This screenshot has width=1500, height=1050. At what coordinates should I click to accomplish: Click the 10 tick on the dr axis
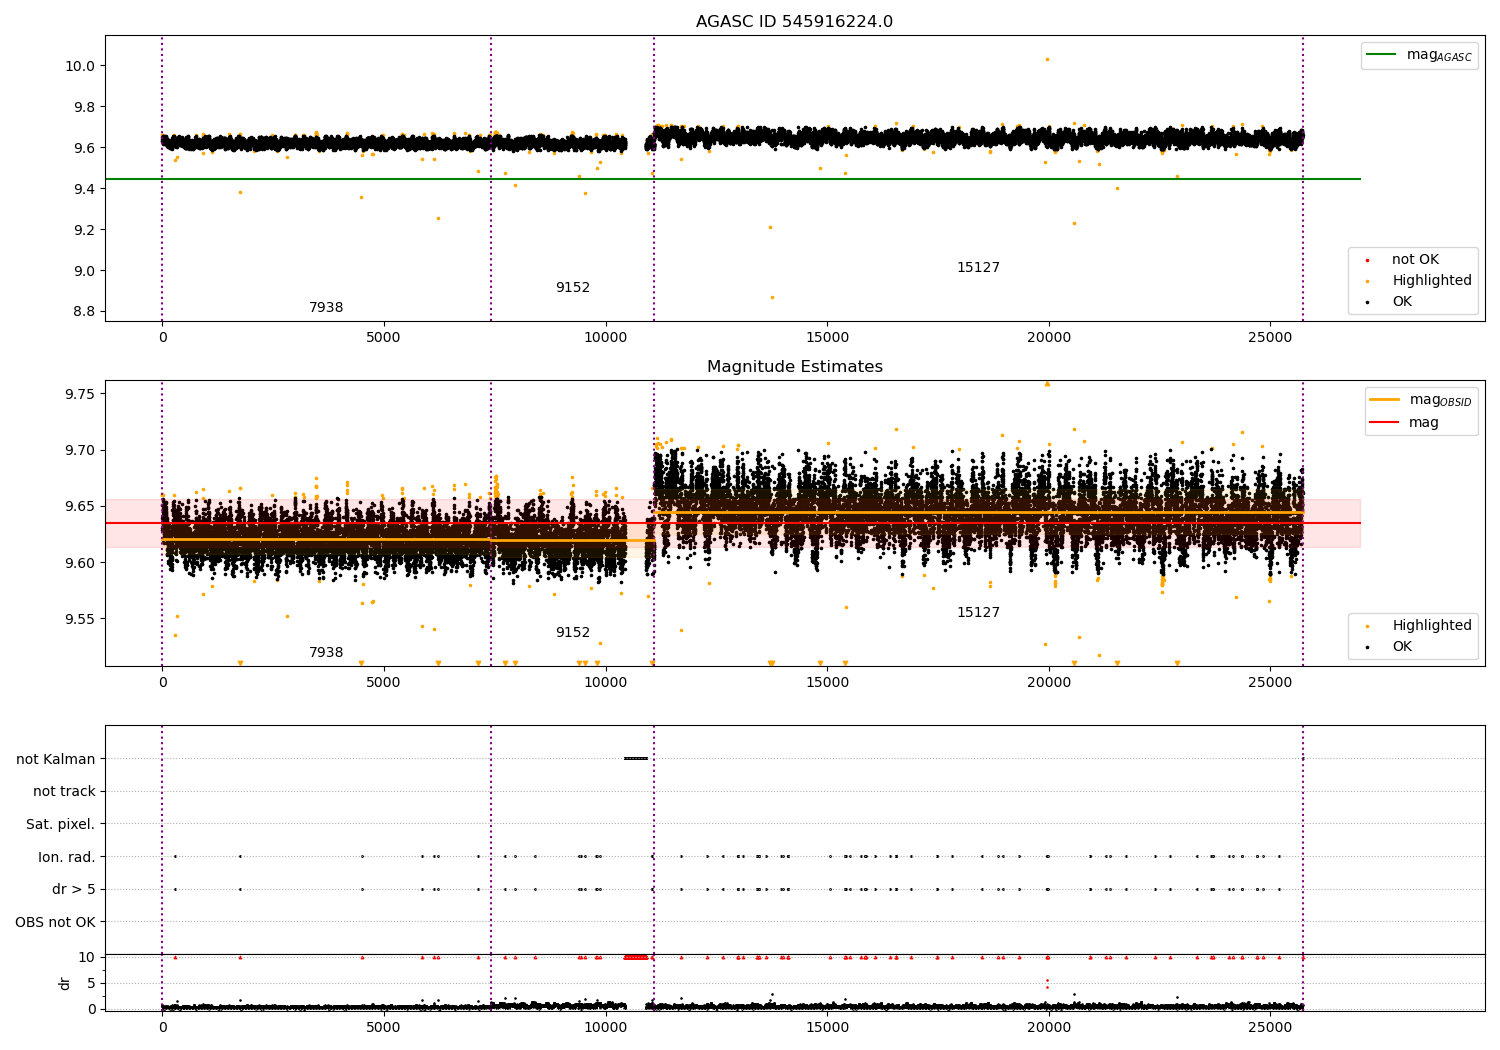coord(87,957)
